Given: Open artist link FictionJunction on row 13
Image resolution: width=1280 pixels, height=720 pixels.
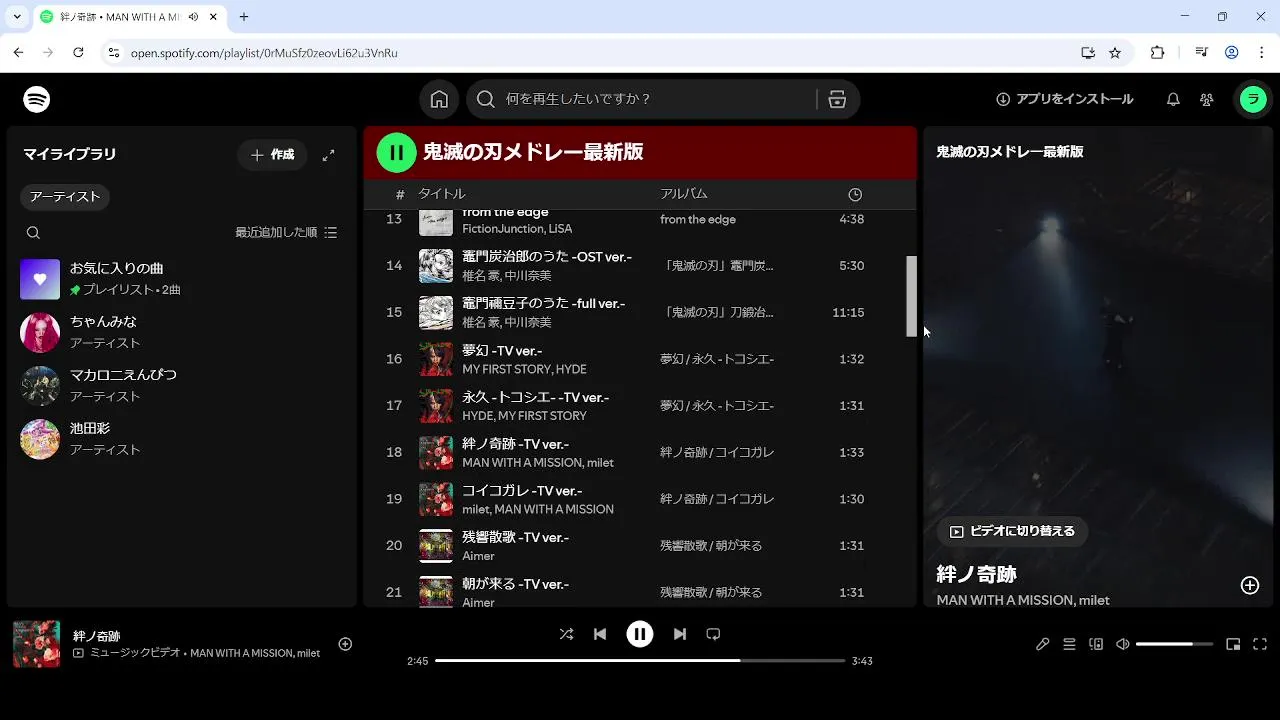Looking at the screenshot, I should [x=500, y=229].
